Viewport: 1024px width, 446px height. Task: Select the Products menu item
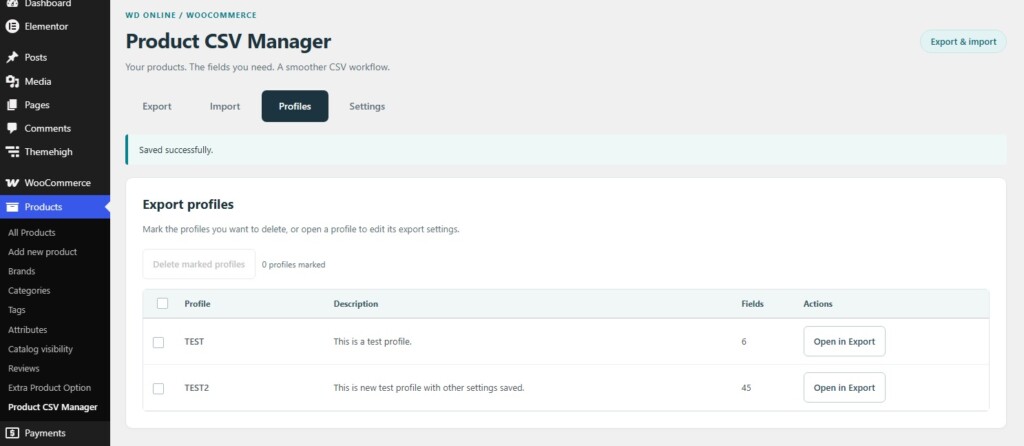pos(55,207)
